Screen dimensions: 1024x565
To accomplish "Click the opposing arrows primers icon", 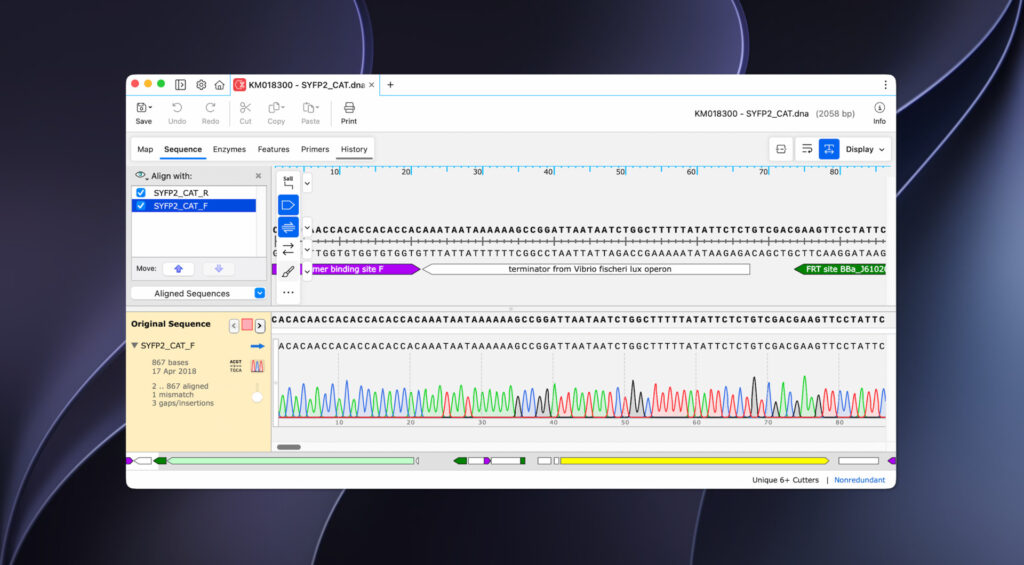I will coord(288,249).
